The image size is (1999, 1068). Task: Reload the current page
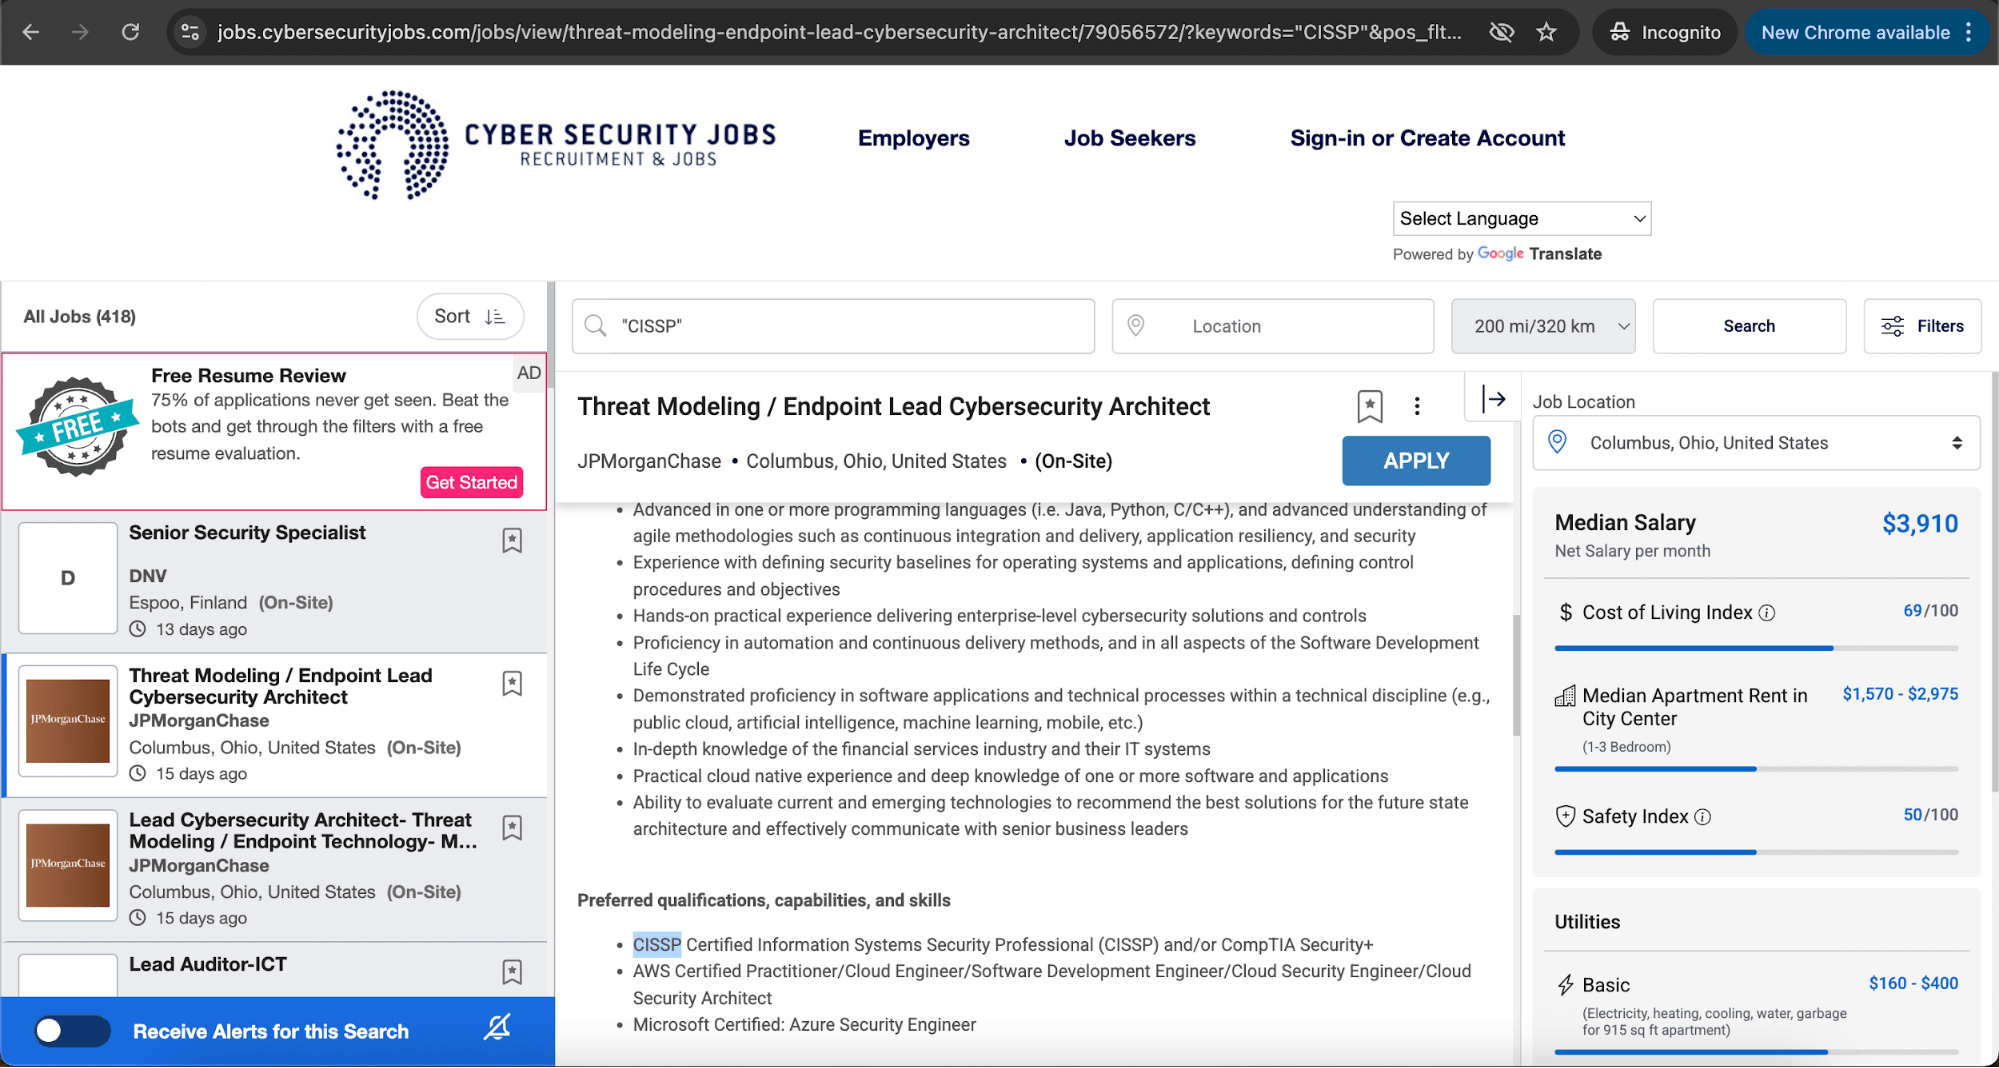(x=130, y=32)
